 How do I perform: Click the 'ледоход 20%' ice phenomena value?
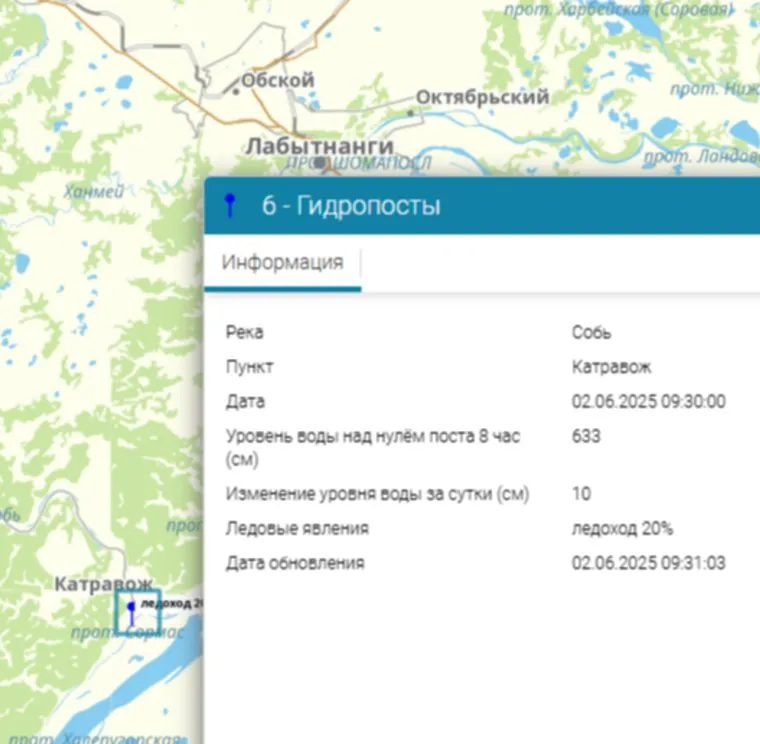click(622, 528)
